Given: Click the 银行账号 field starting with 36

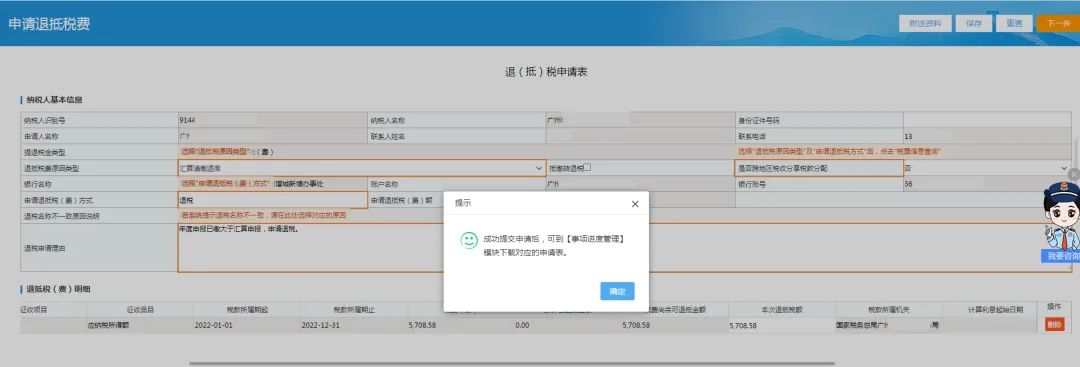Looking at the screenshot, I should (986, 185).
